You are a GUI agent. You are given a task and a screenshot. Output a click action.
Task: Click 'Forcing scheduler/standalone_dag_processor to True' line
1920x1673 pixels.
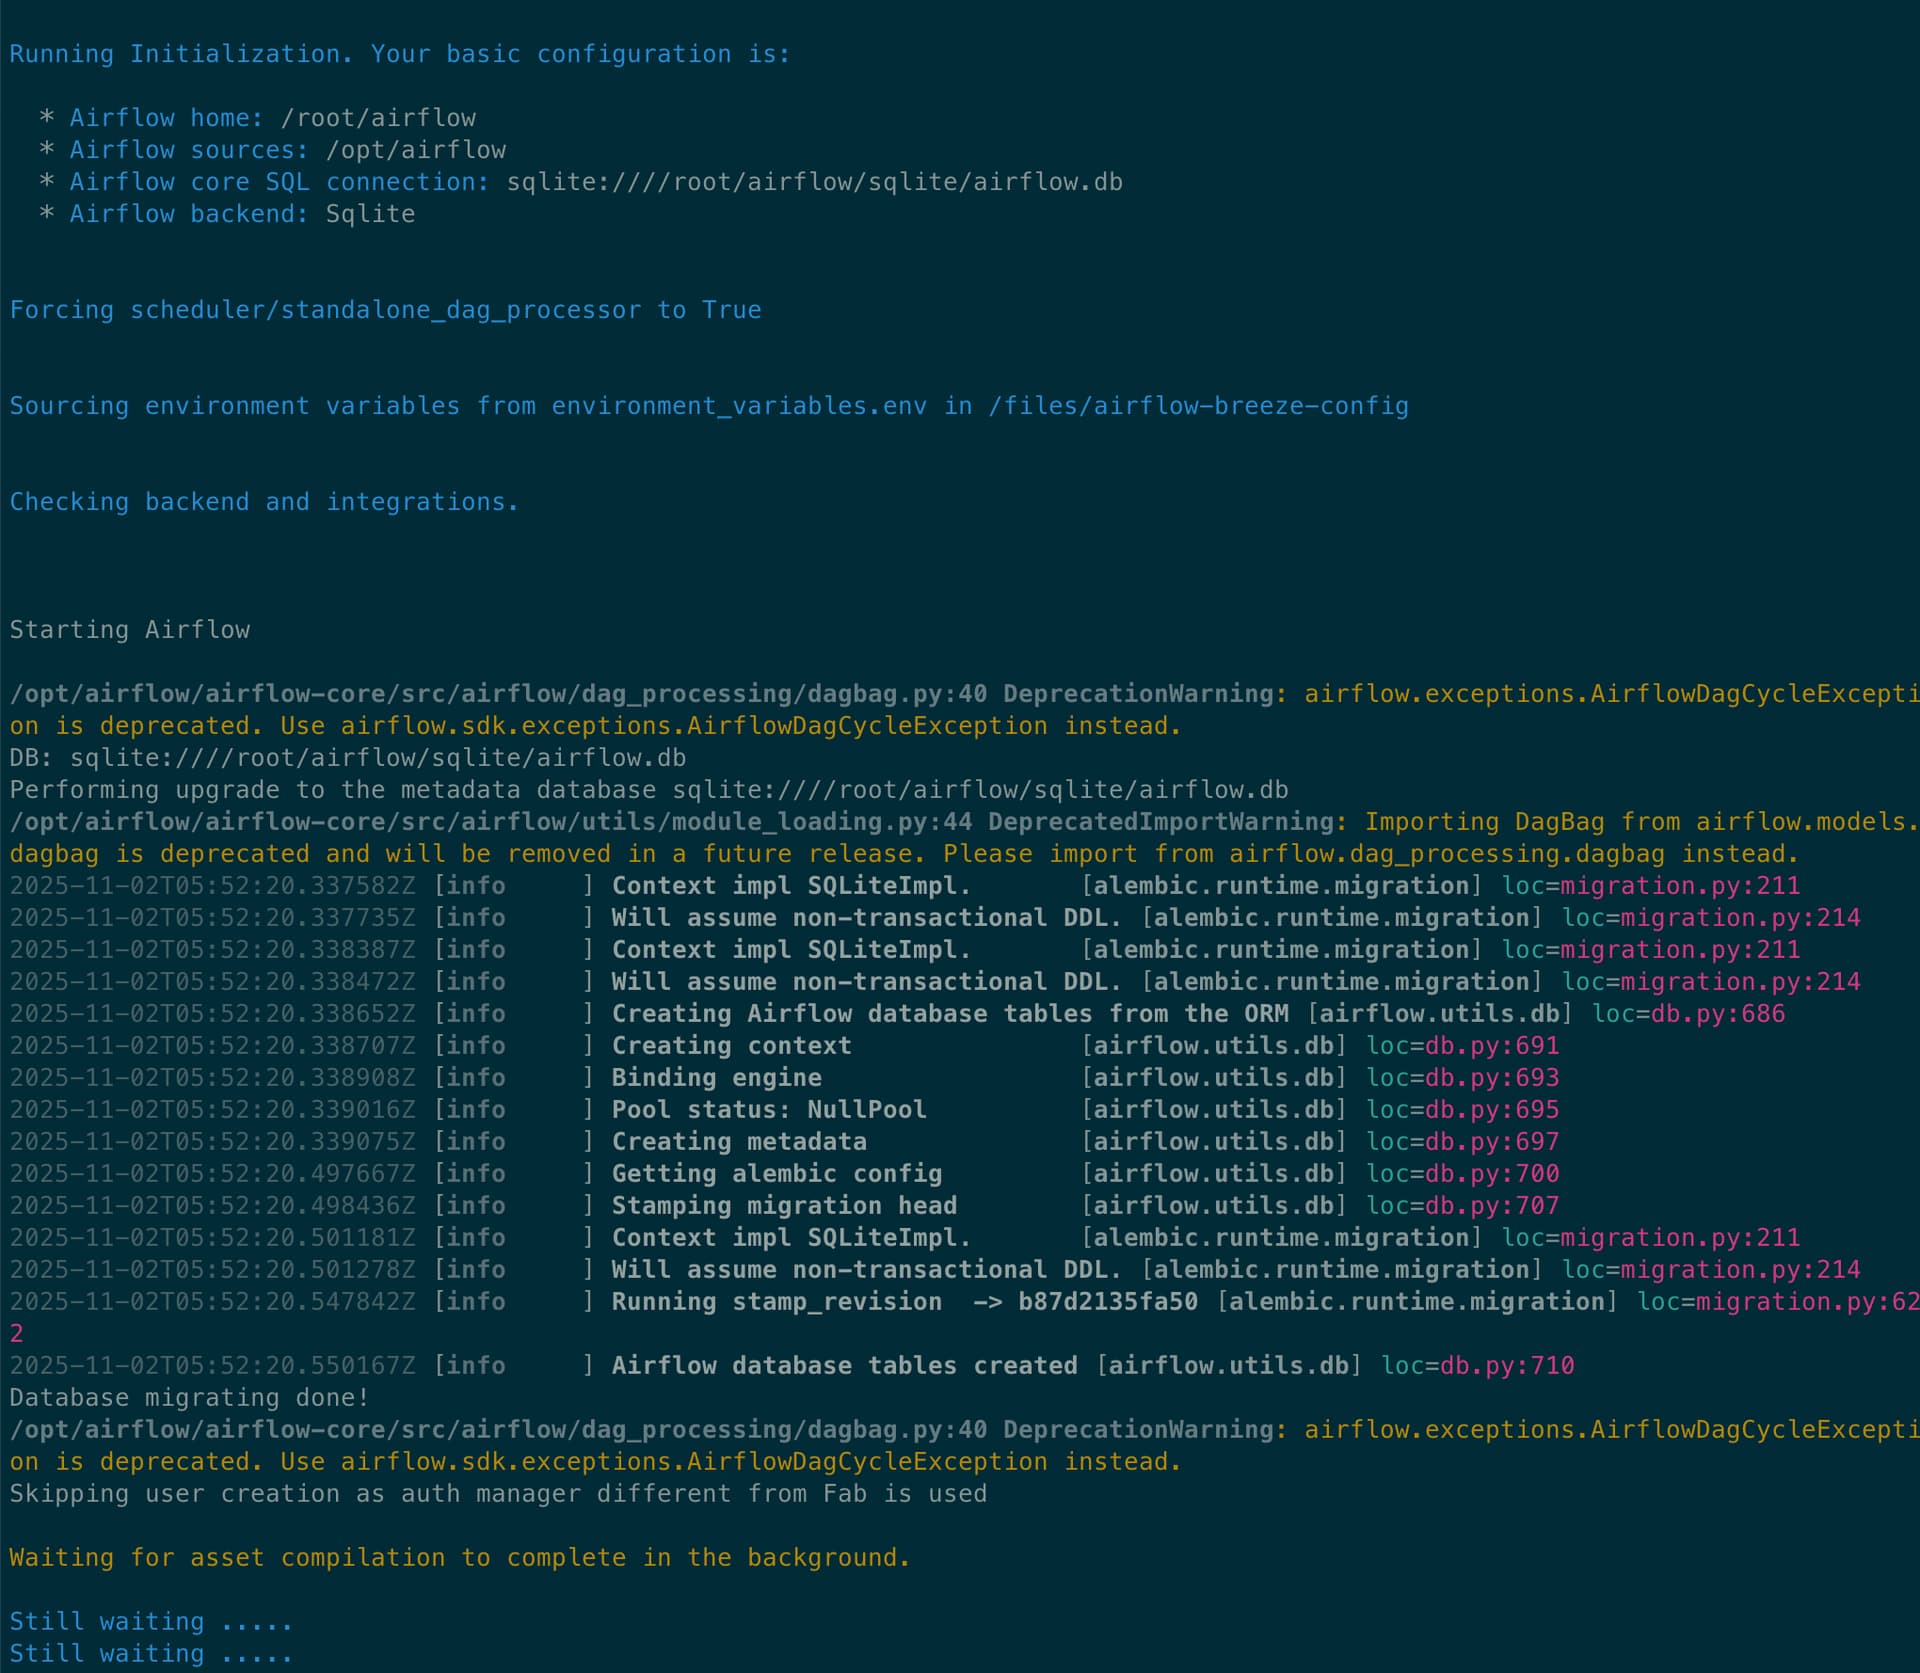tap(385, 310)
